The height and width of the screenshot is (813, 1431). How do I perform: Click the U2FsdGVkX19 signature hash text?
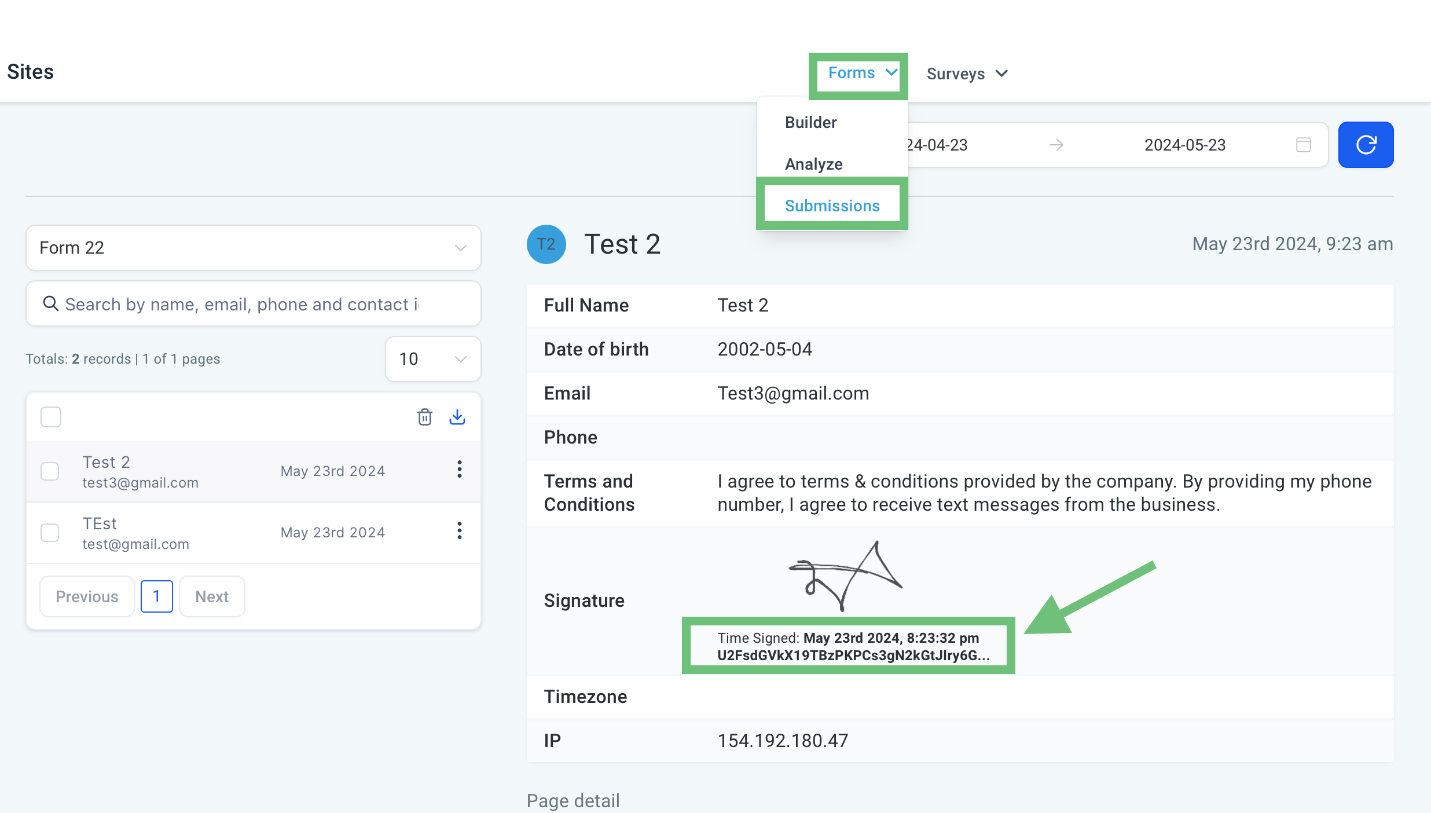click(853, 656)
